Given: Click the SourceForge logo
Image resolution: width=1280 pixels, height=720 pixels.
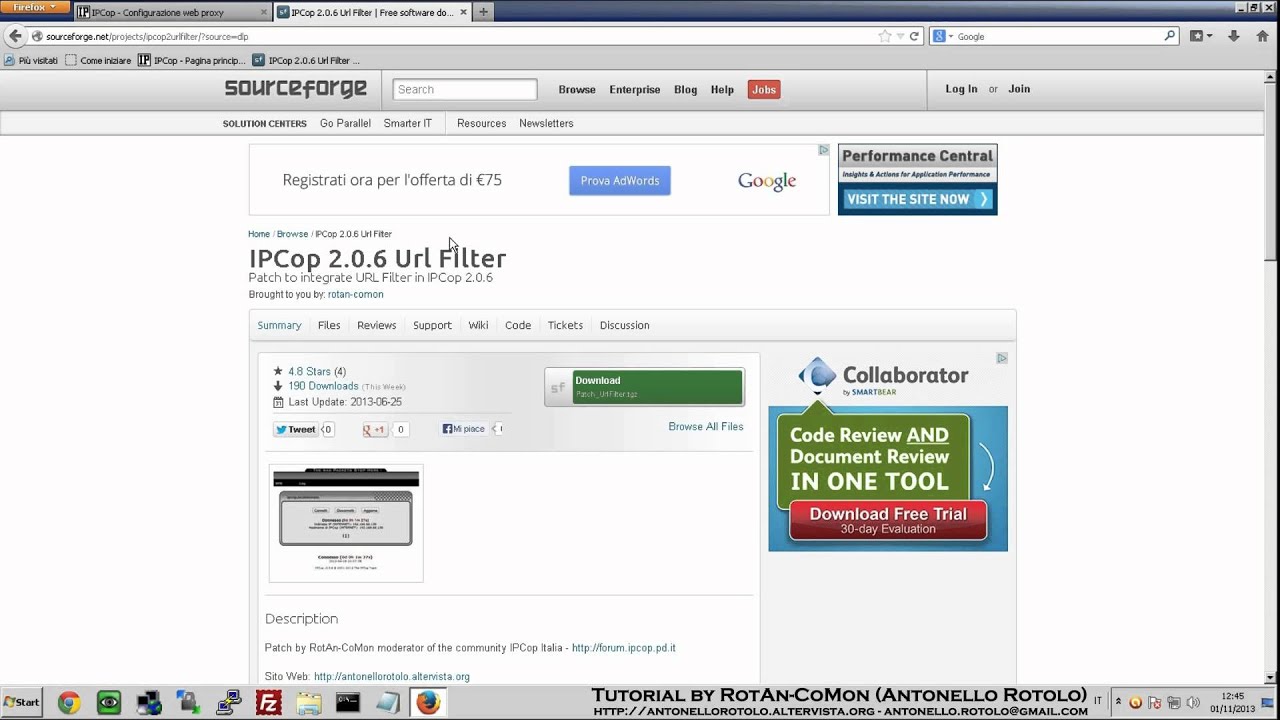Looking at the screenshot, I should pyautogui.click(x=296, y=89).
